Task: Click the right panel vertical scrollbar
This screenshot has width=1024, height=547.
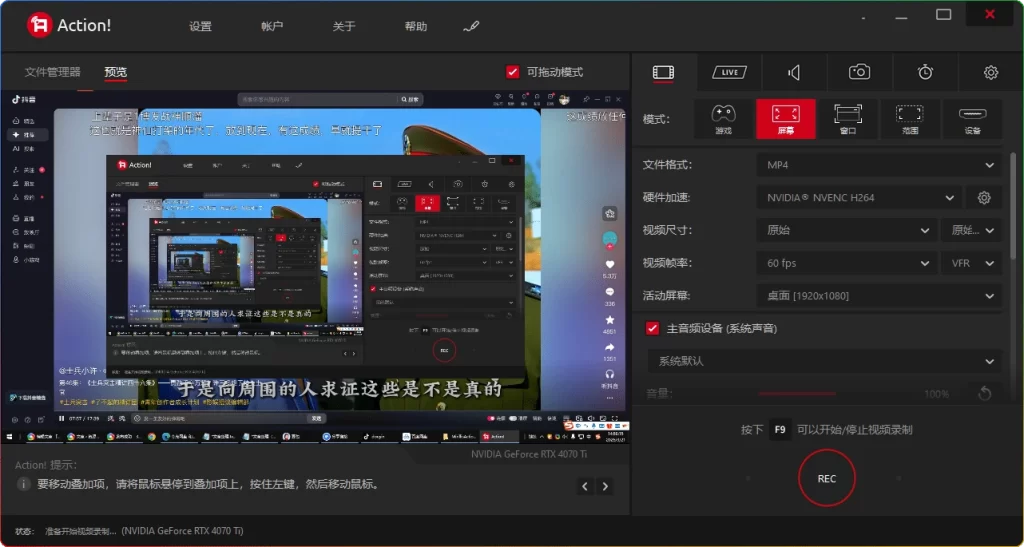Action: (1013, 206)
